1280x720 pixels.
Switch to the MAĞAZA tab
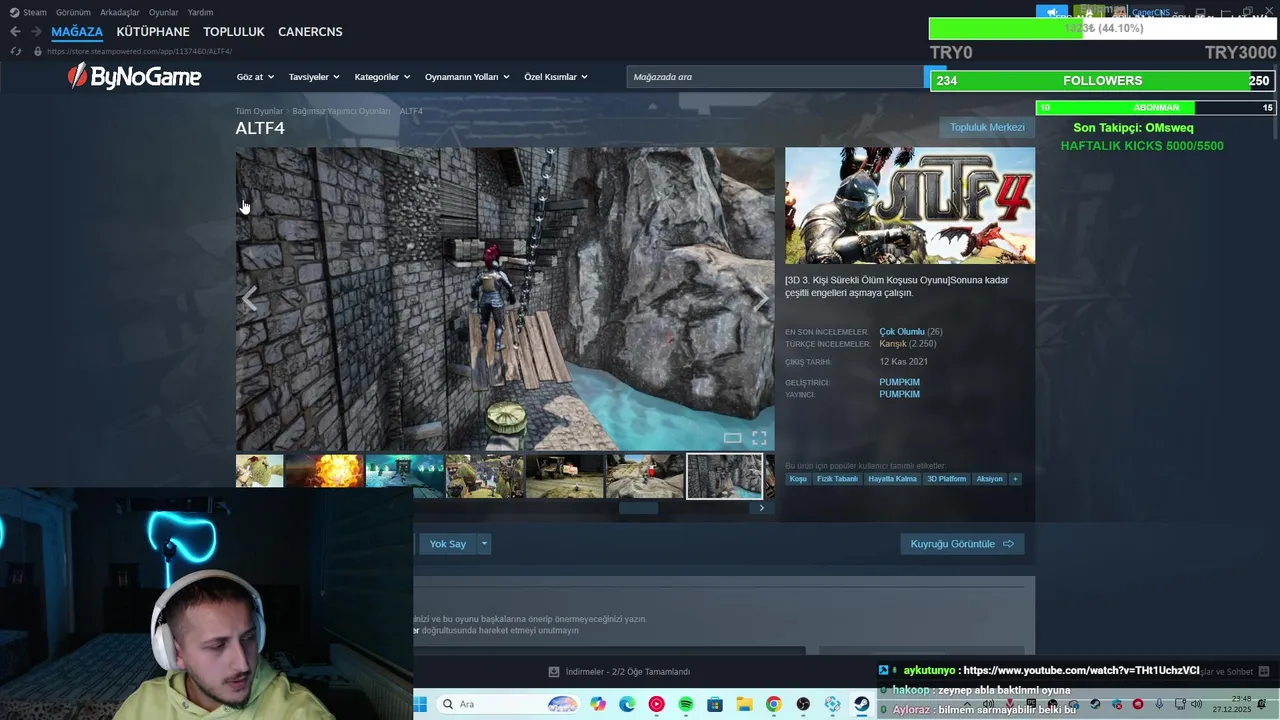coord(77,32)
